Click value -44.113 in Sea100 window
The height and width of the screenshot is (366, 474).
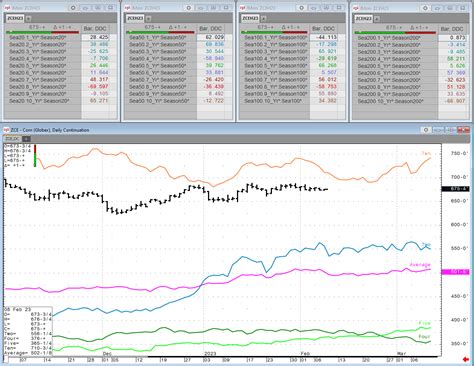click(x=327, y=37)
